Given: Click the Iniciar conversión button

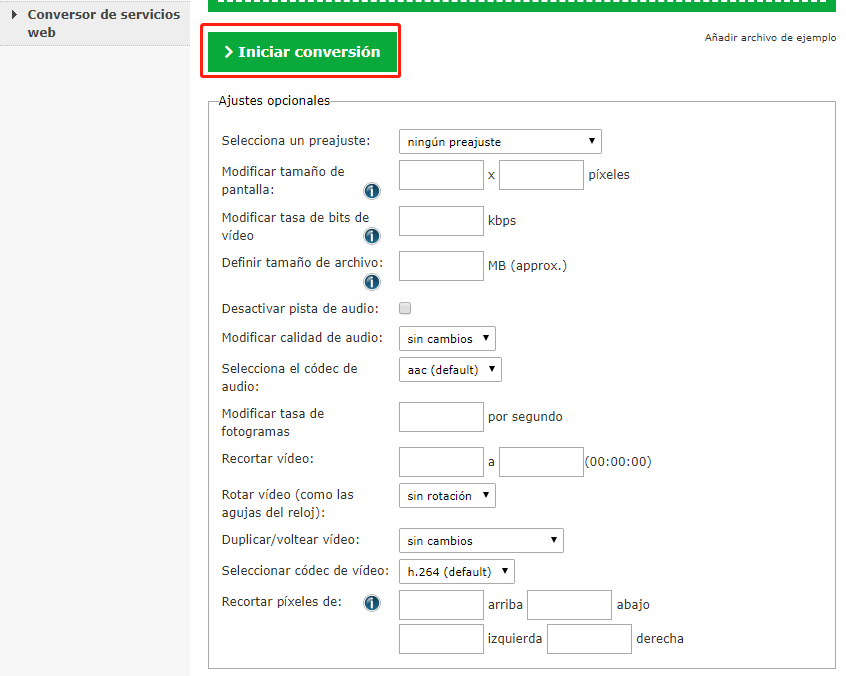Looking at the screenshot, I should (x=302, y=52).
